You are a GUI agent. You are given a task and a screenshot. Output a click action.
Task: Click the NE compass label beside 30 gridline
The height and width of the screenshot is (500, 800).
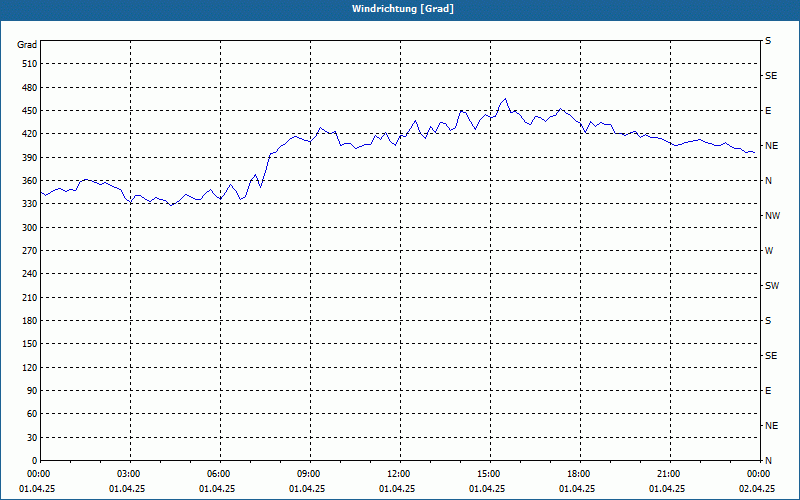coord(771,426)
